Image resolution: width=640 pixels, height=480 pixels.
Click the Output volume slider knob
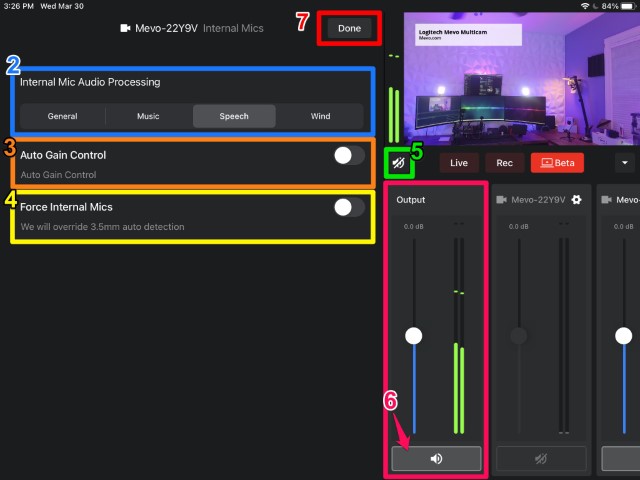tap(413, 335)
